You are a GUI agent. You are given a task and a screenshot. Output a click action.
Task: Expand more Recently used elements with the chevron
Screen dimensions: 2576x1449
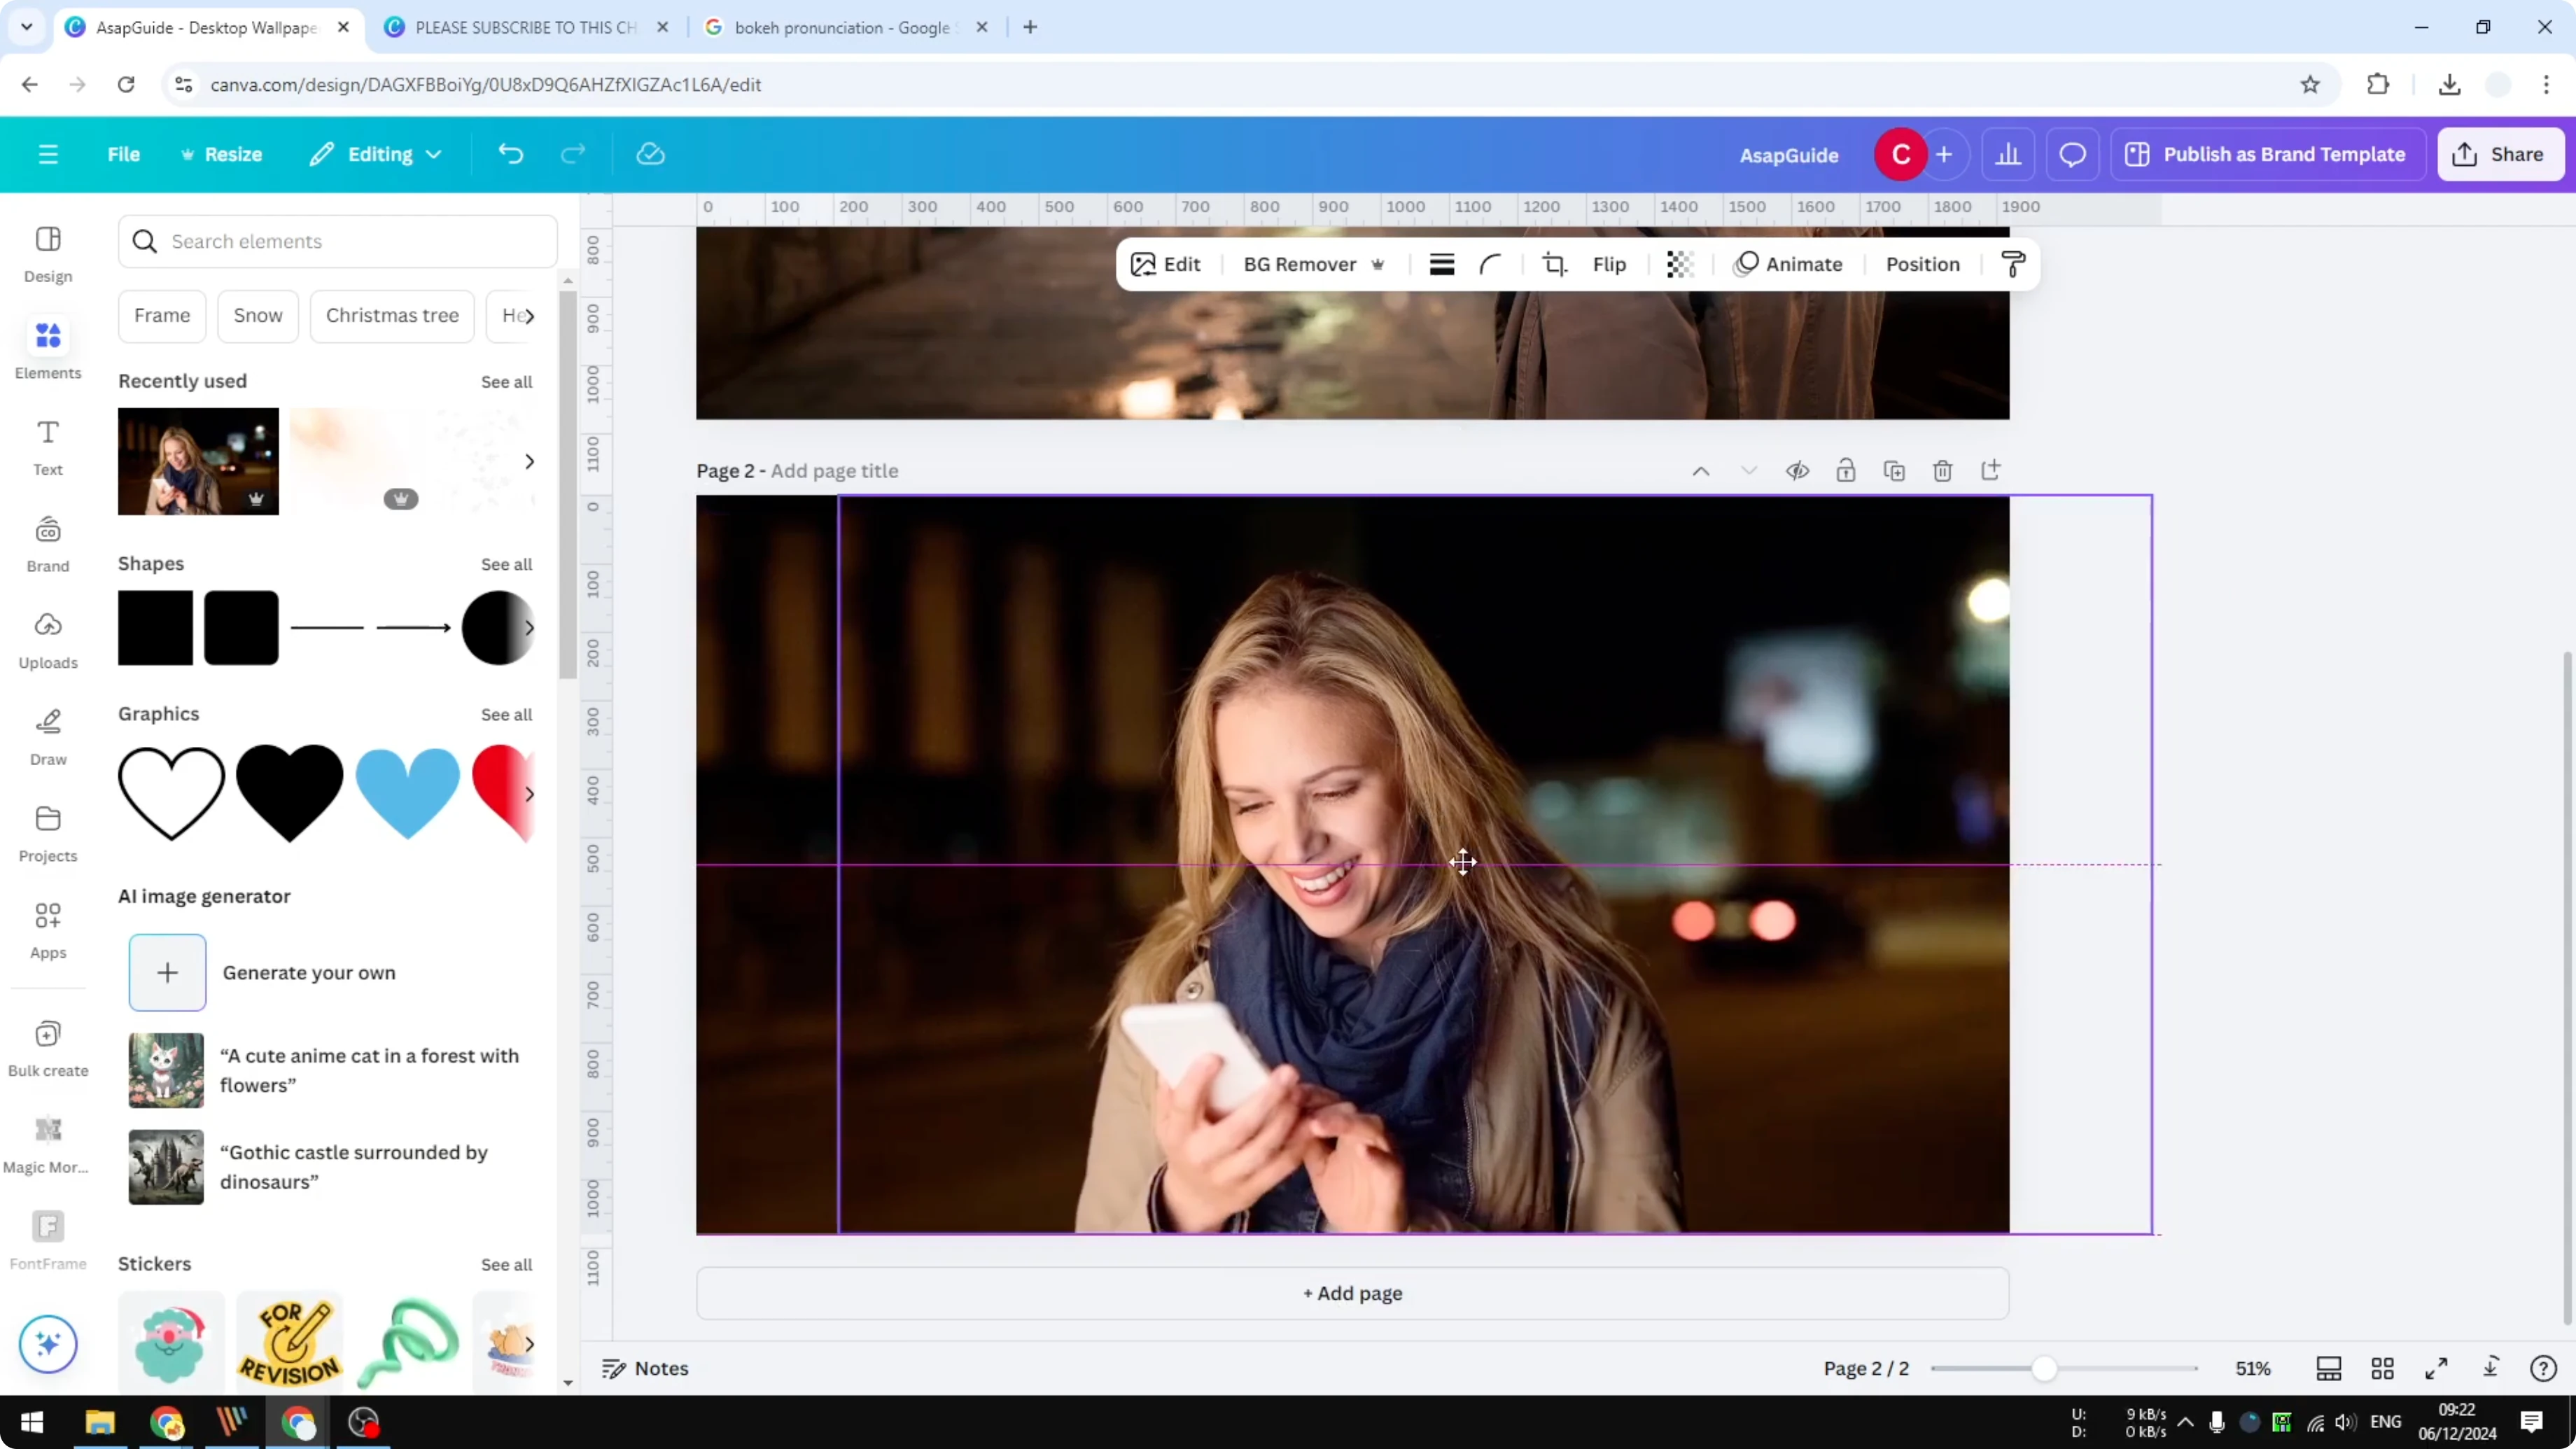tap(529, 461)
